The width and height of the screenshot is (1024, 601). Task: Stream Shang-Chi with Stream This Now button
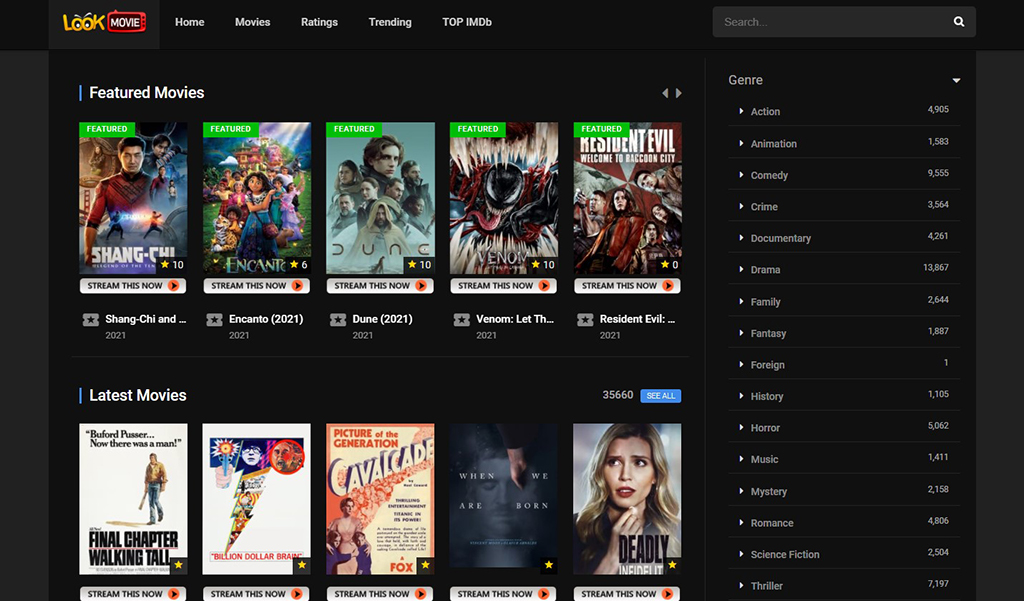point(133,285)
